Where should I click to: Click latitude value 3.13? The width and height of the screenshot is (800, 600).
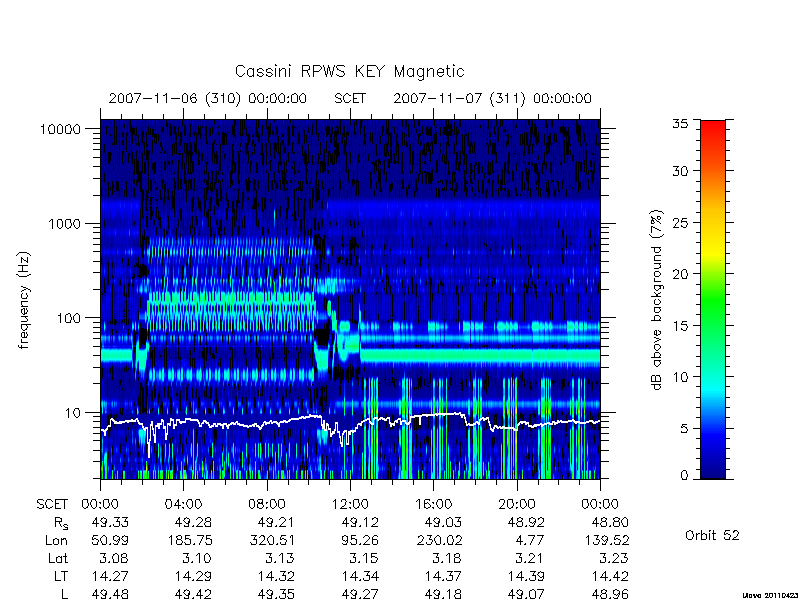pos(281,559)
